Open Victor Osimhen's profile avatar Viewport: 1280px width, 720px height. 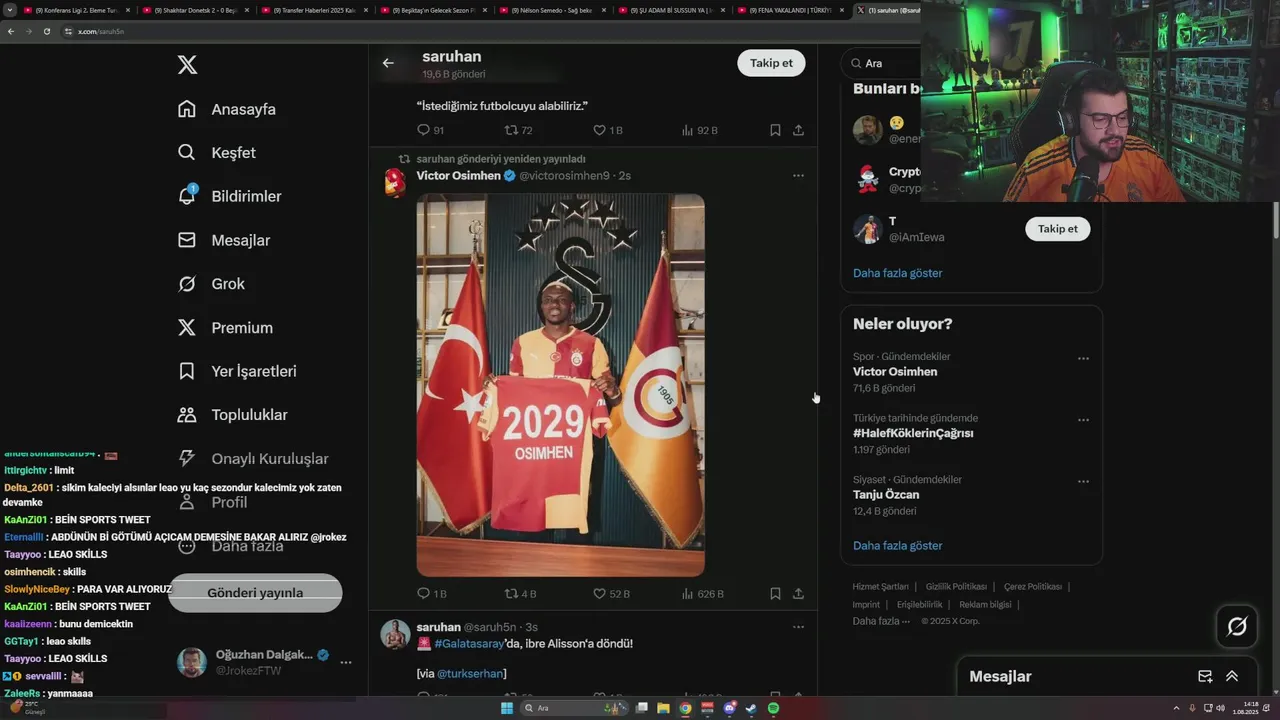point(396,182)
